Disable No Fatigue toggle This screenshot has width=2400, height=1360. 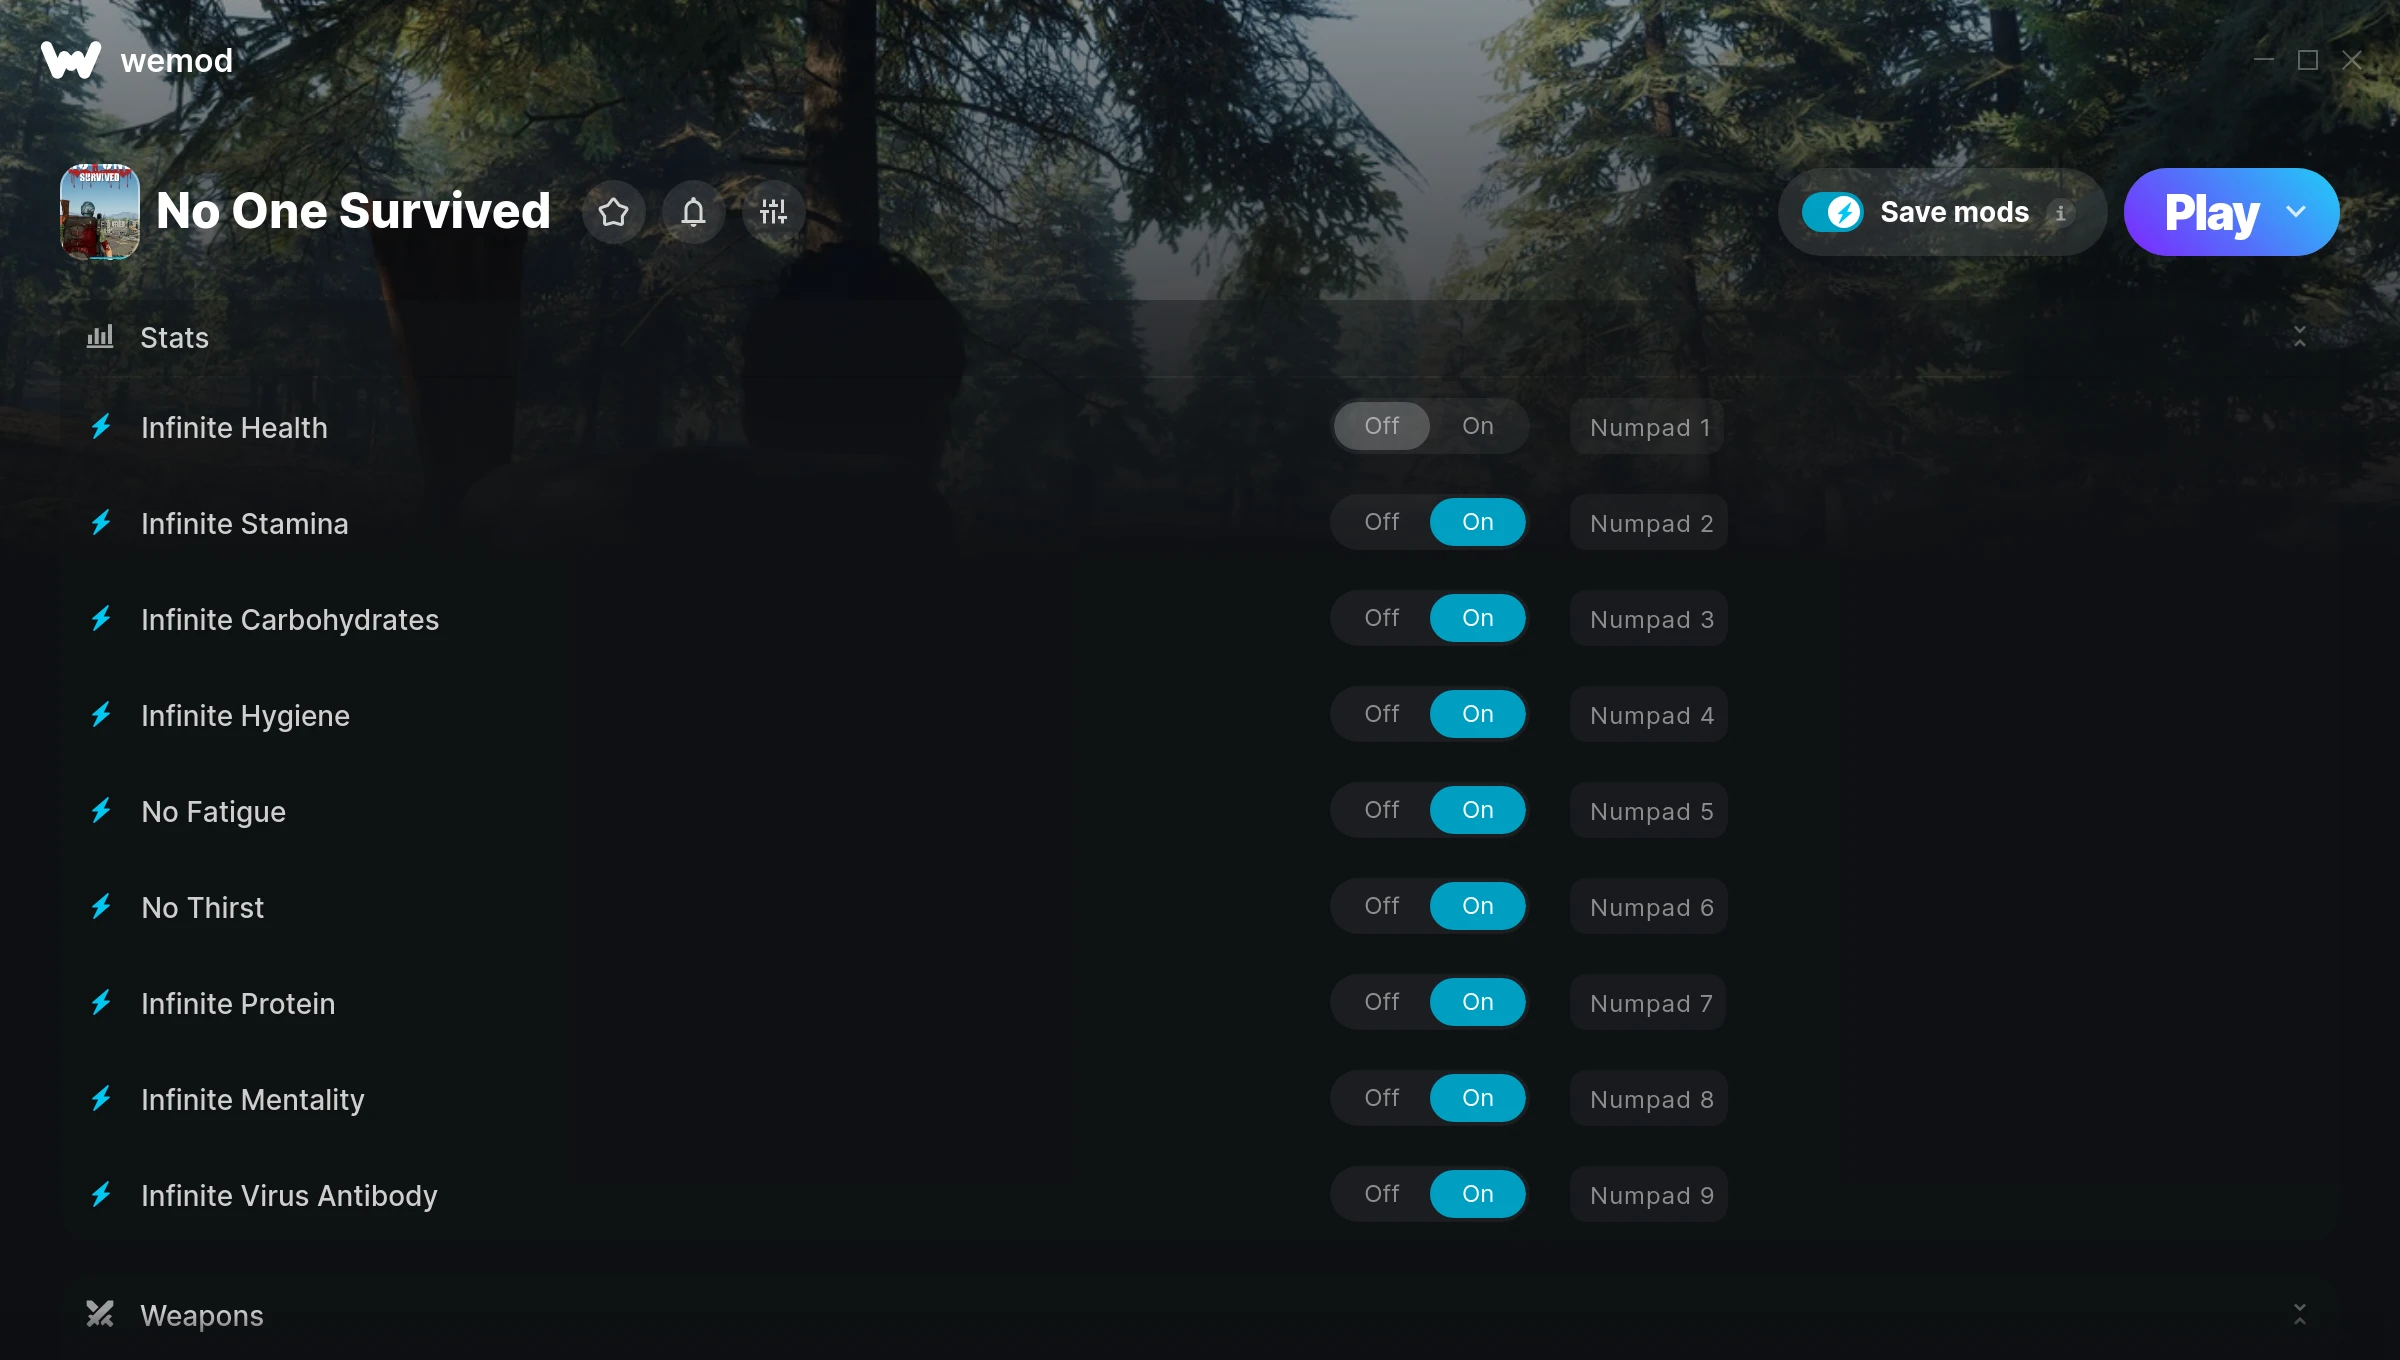(1381, 808)
